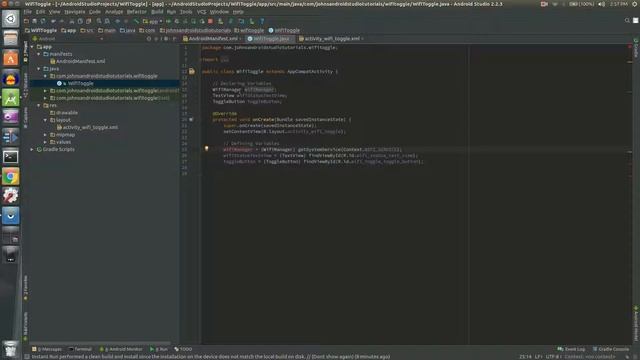Click the Replace icon in the toolbar
The image size is (640, 360).
pos(107,21)
